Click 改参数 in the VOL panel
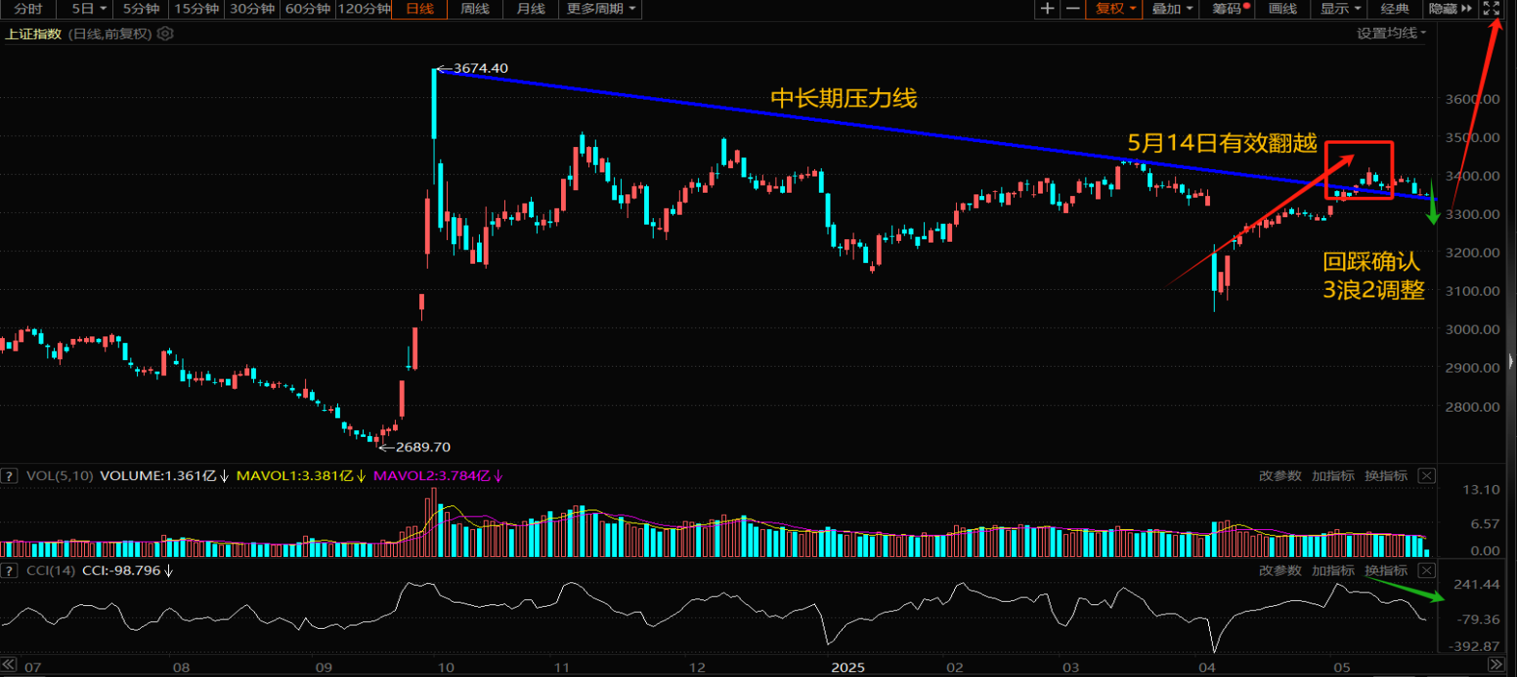 (x=1280, y=476)
